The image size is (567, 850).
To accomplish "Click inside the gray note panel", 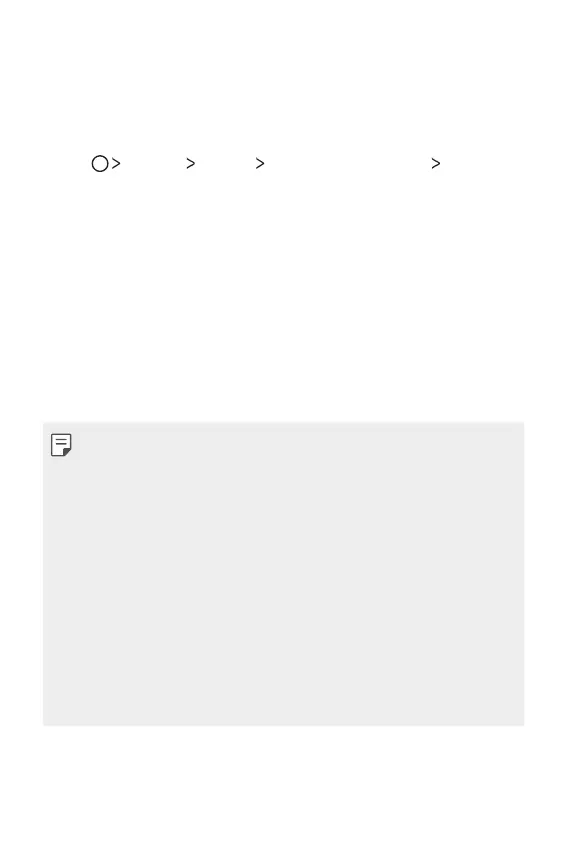I will pos(284,574).
